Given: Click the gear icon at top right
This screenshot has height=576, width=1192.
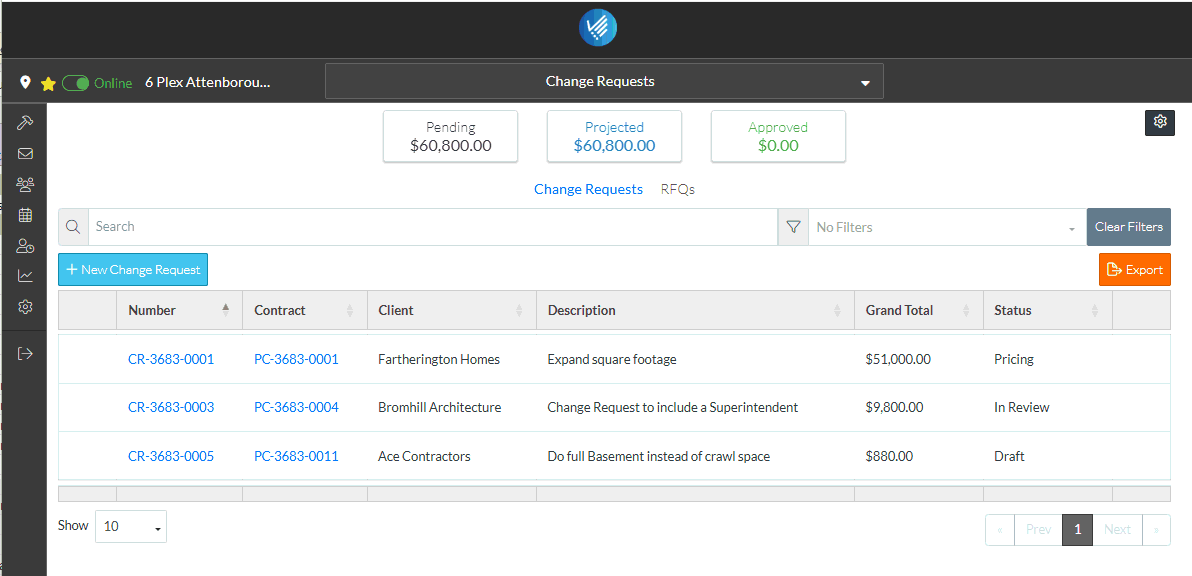Looking at the screenshot, I should (1159, 122).
